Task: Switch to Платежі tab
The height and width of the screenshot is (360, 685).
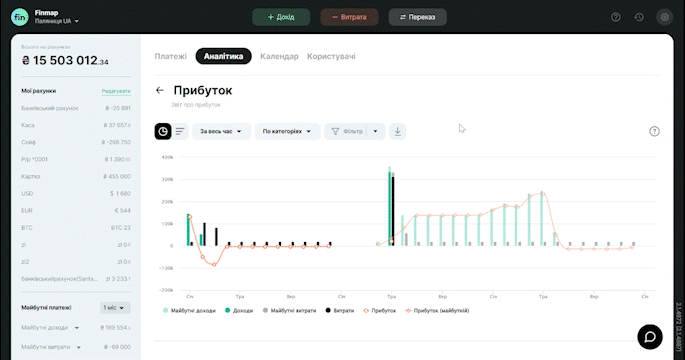Action: click(170, 56)
